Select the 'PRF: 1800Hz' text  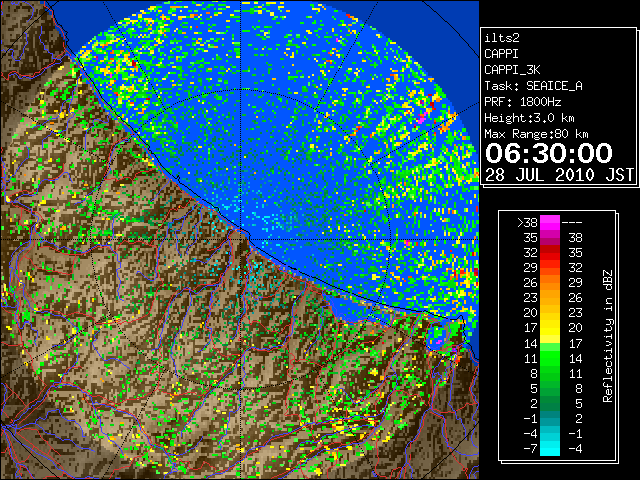click(x=522, y=102)
